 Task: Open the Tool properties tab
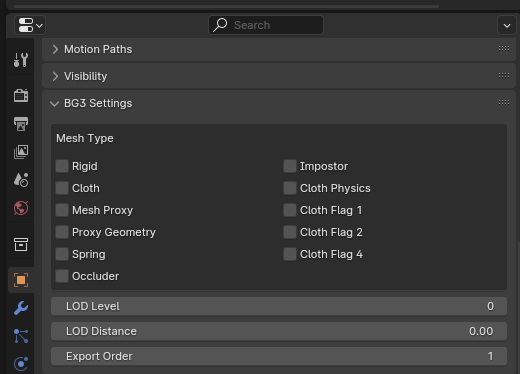click(21, 60)
